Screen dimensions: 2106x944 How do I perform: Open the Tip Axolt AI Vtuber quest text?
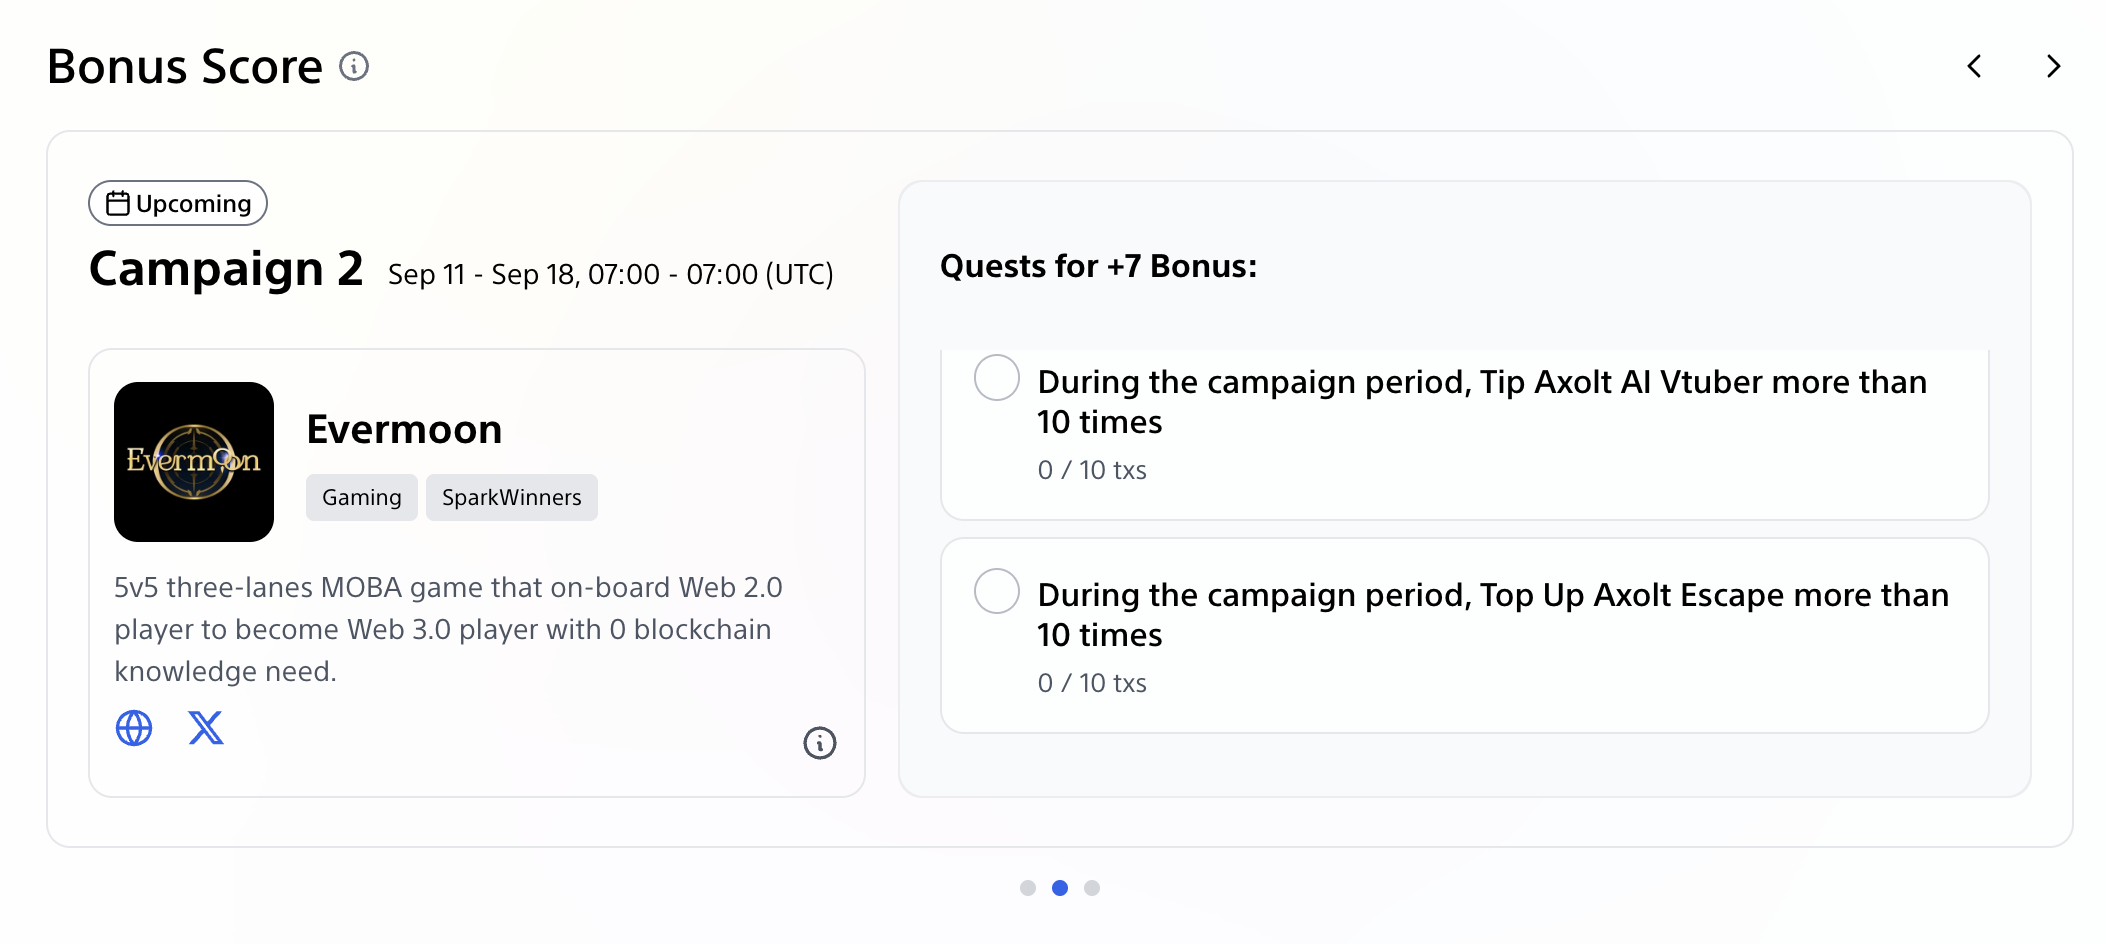click(x=1482, y=401)
